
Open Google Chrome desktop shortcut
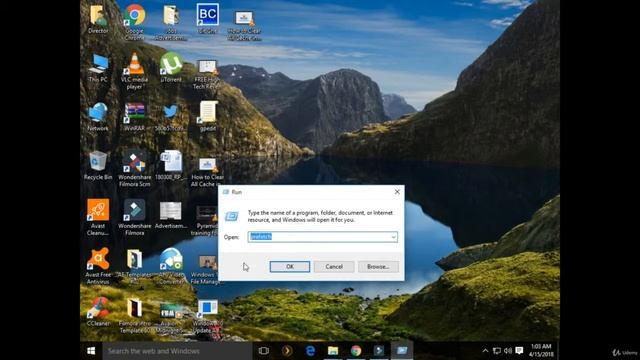coord(134,22)
